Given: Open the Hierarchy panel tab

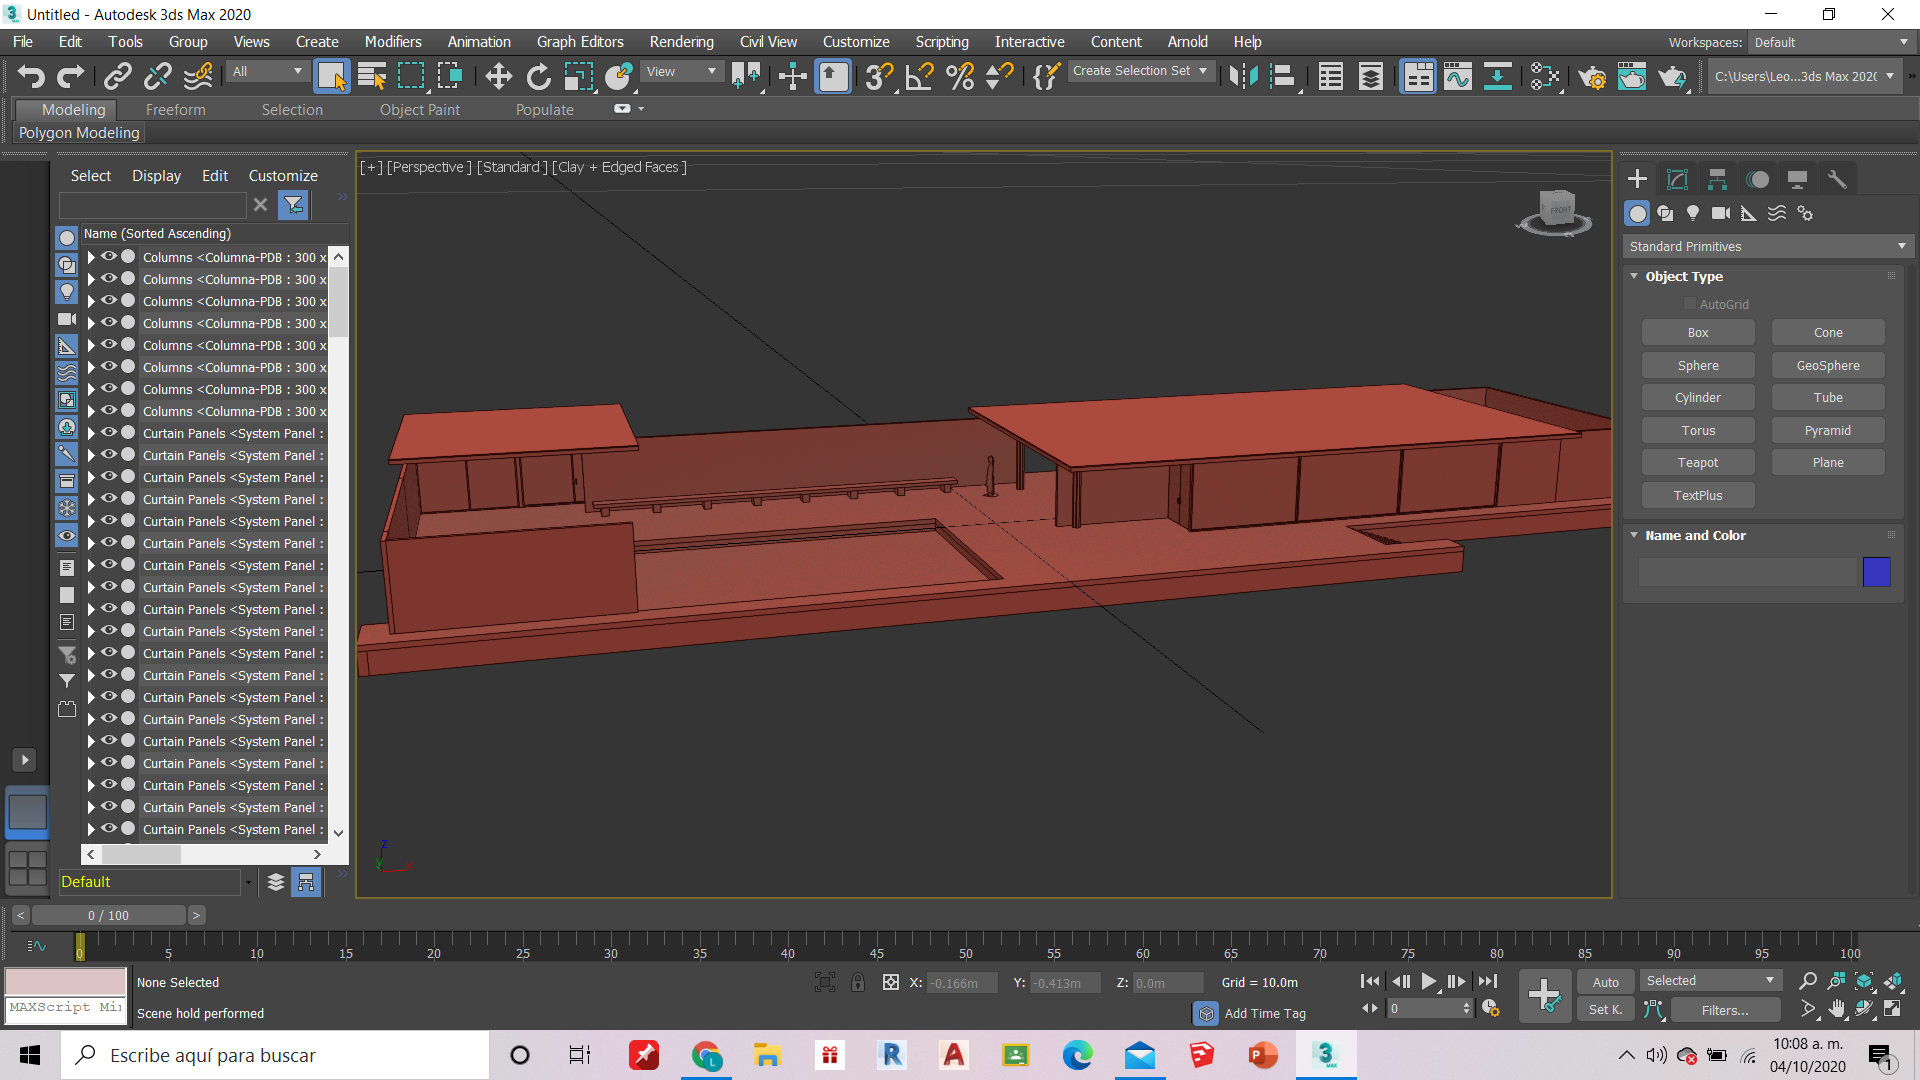Looking at the screenshot, I should click(x=1717, y=179).
